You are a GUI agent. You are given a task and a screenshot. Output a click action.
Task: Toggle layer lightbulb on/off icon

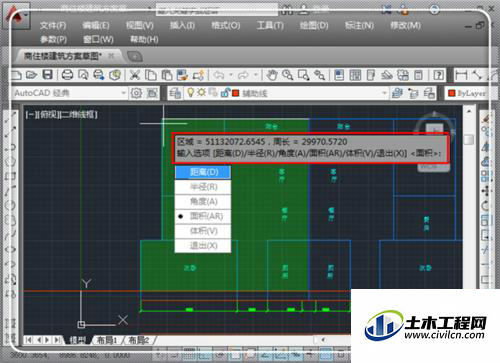click(x=190, y=93)
